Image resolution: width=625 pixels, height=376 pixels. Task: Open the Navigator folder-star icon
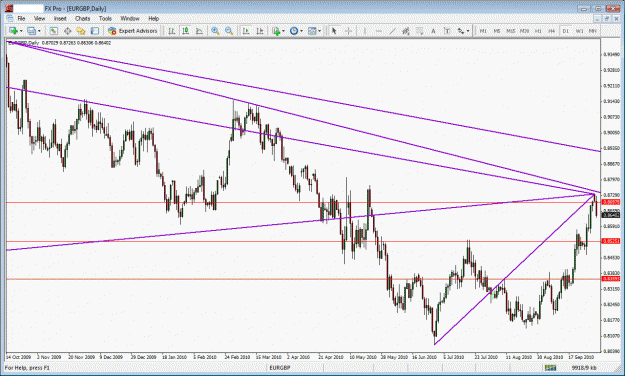coord(81,31)
